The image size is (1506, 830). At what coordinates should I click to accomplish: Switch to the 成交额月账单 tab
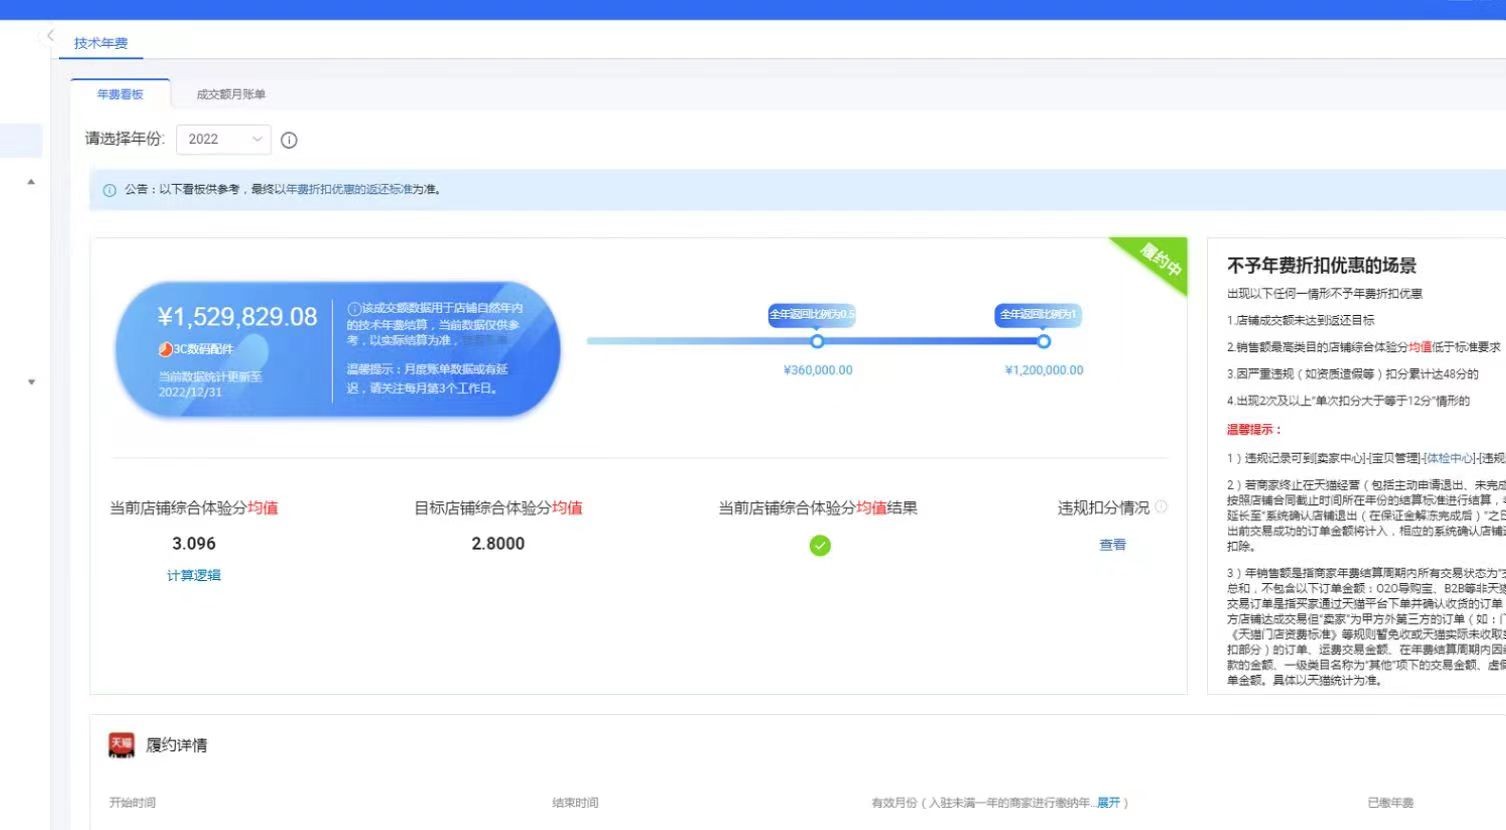tap(231, 94)
